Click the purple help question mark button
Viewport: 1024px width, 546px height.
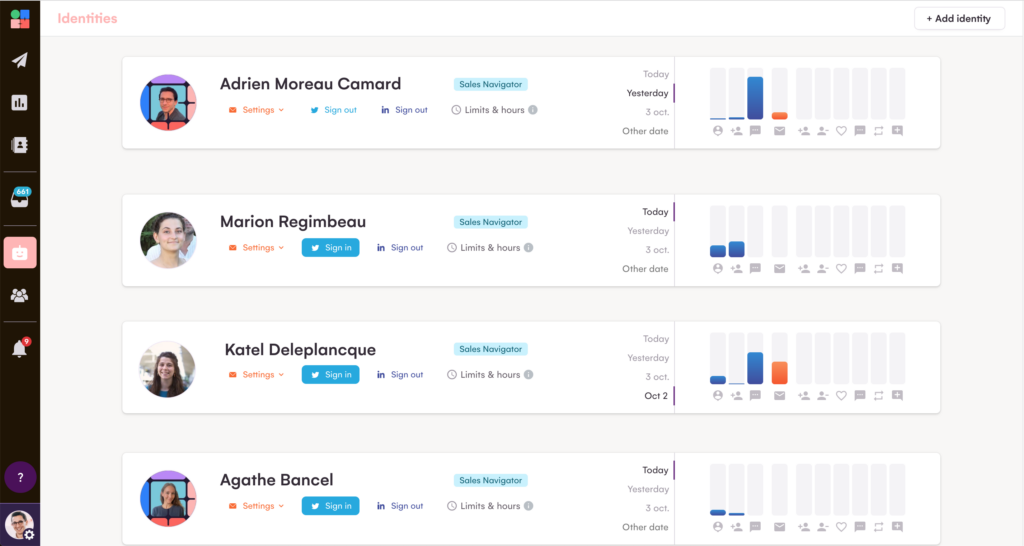coord(20,477)
